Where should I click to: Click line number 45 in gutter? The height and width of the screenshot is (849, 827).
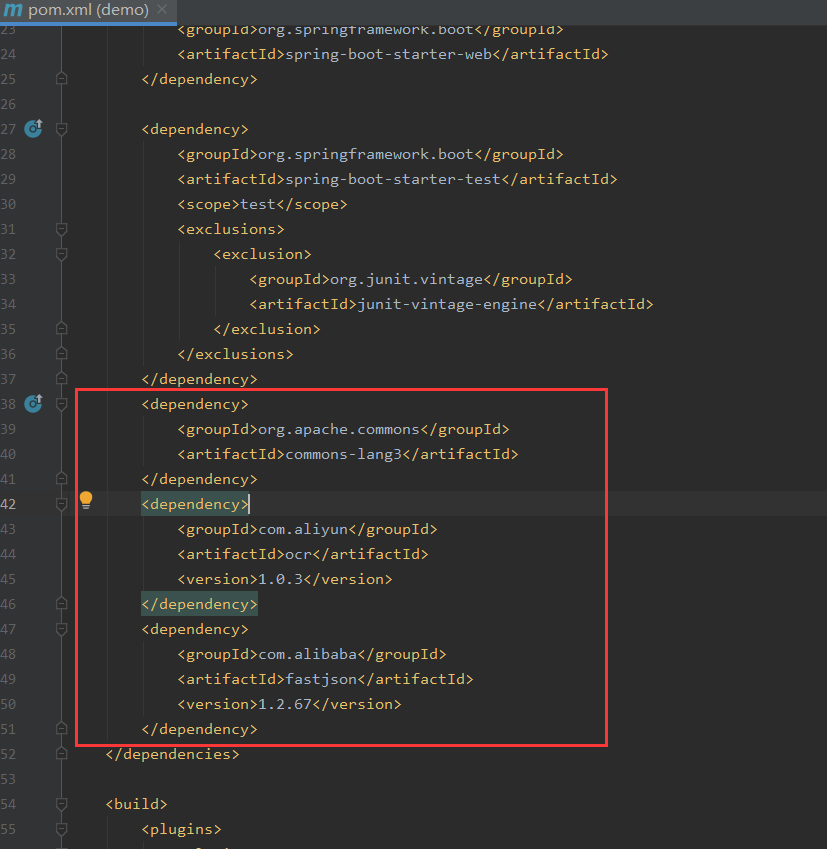coord(9,579)
